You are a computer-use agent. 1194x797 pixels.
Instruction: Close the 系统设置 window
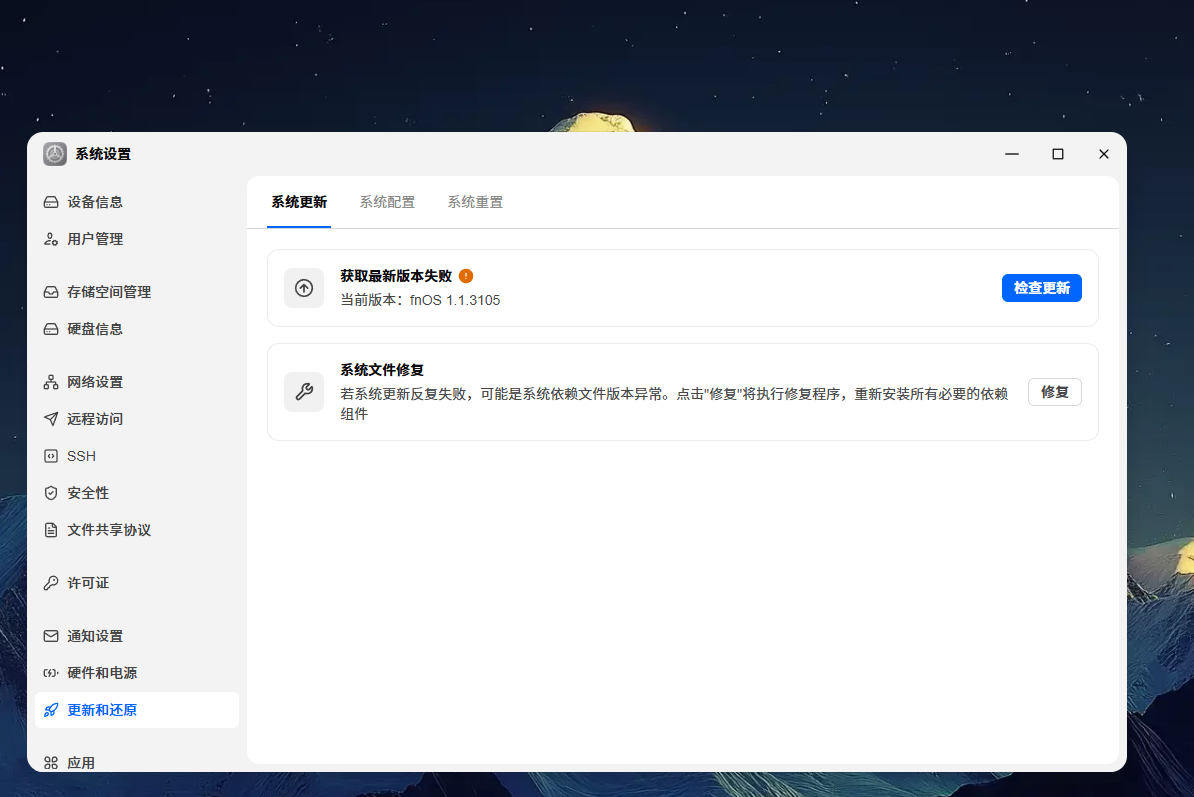[1103, 154]
